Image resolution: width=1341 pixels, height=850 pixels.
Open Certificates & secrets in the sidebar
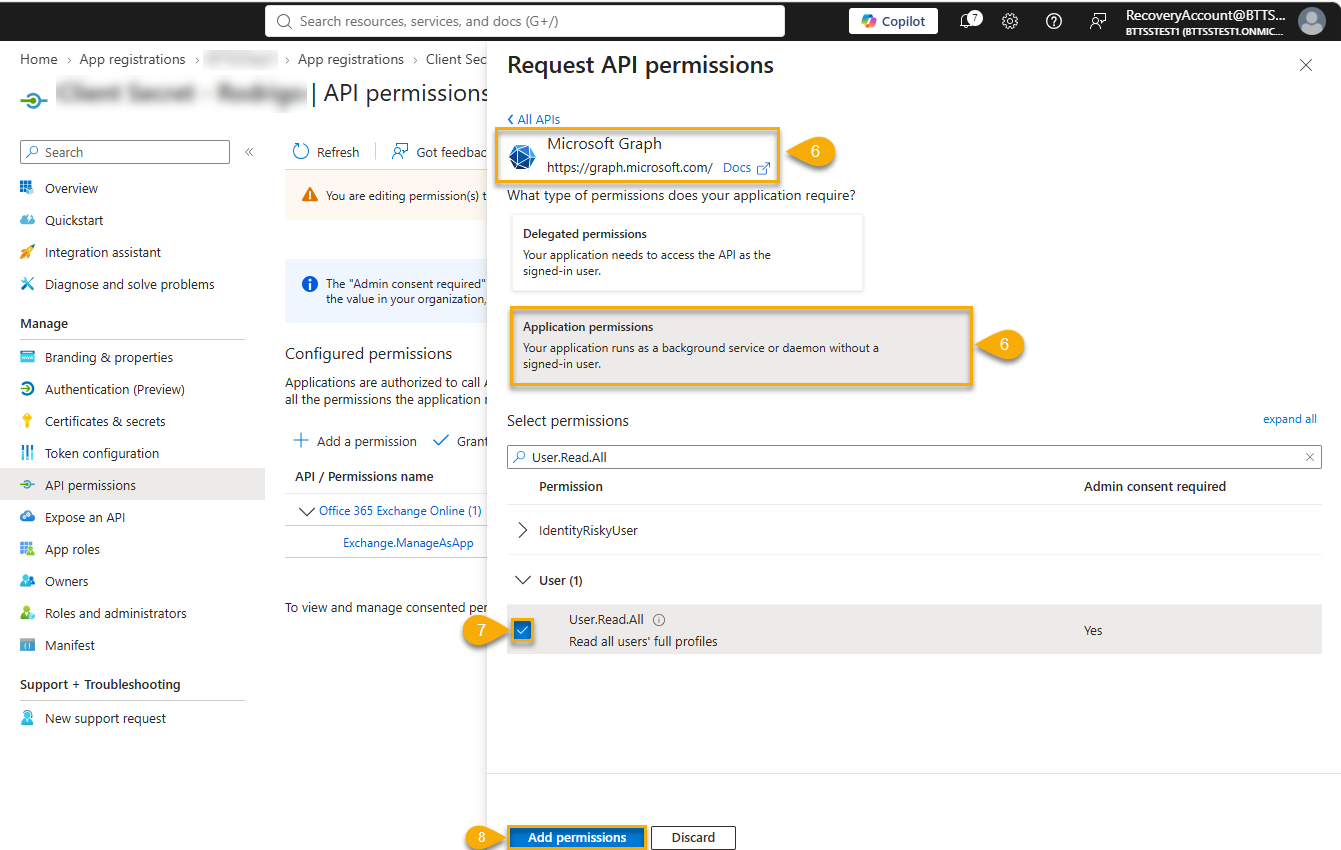(x=105, y=421)
